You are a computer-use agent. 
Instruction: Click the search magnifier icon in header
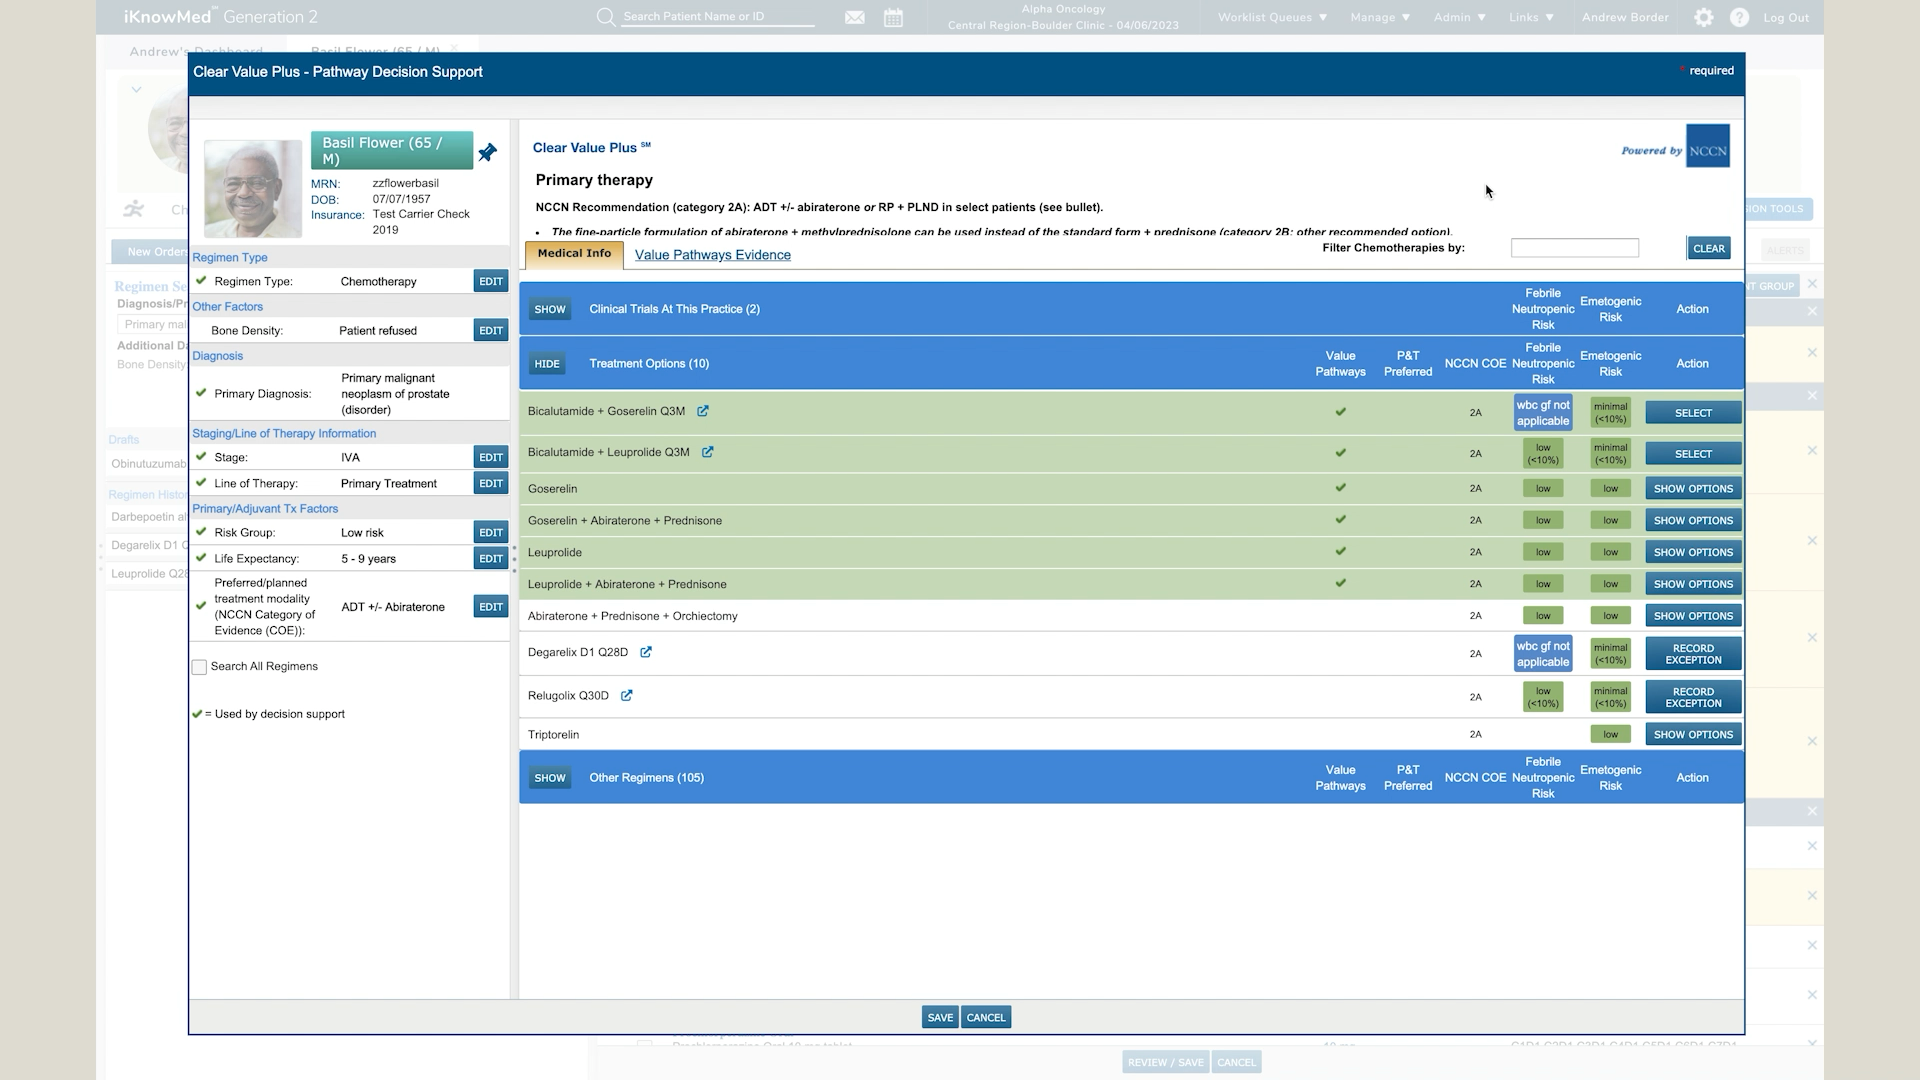[606, 17]
